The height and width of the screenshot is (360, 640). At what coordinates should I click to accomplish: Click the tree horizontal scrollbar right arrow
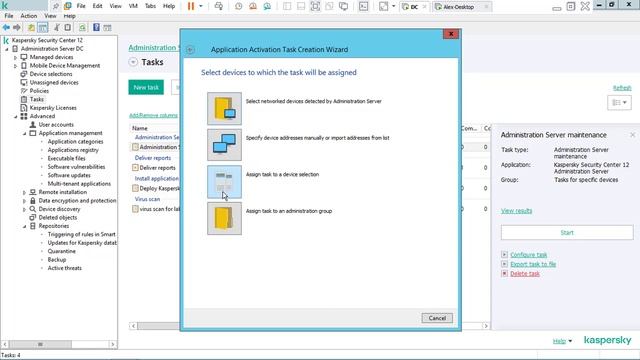113,344
